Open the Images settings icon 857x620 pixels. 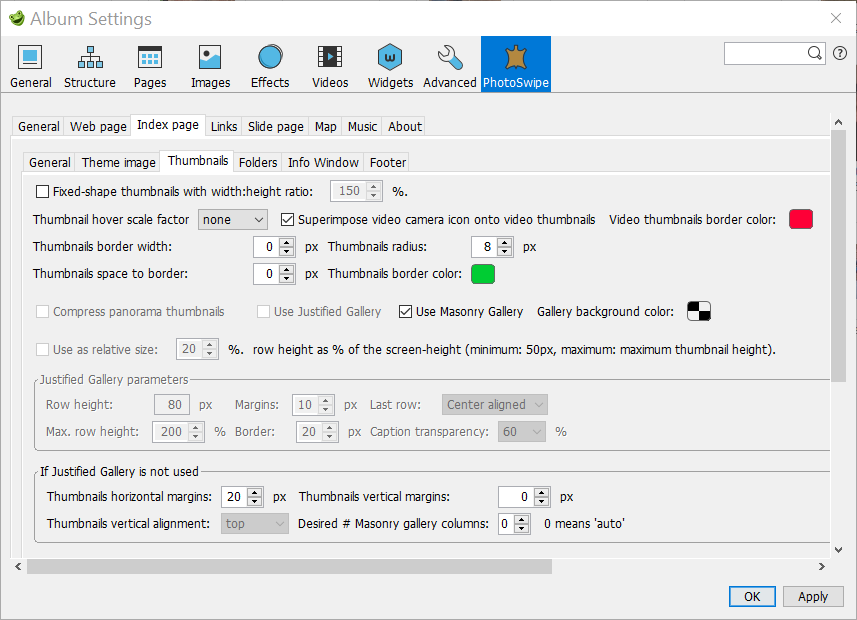(x=210, y=65)
